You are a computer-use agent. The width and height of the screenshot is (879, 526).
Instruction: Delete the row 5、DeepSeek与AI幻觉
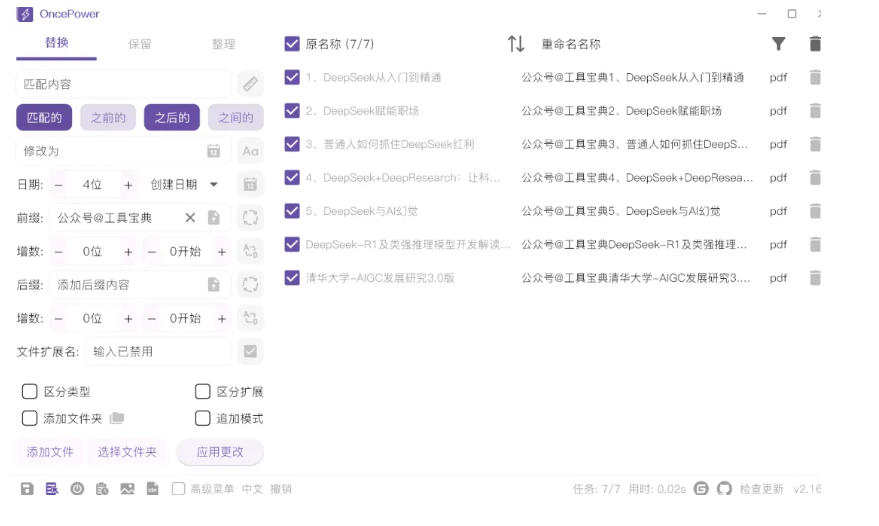[815, 211]
